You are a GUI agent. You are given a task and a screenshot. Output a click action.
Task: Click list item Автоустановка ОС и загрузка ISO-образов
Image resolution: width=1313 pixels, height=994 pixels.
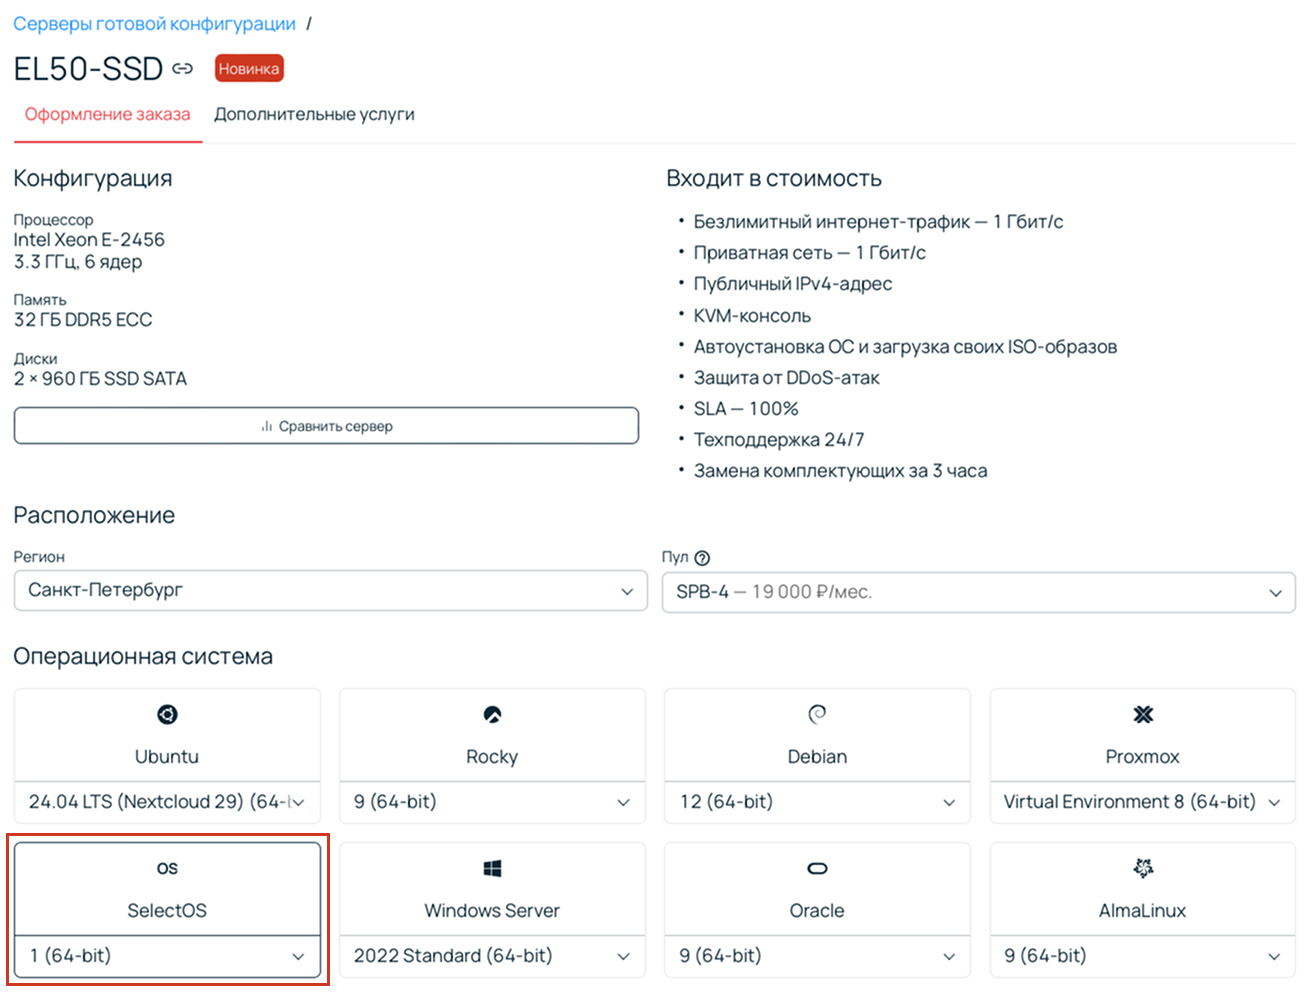pyautogui.click(x=905, y=347)
